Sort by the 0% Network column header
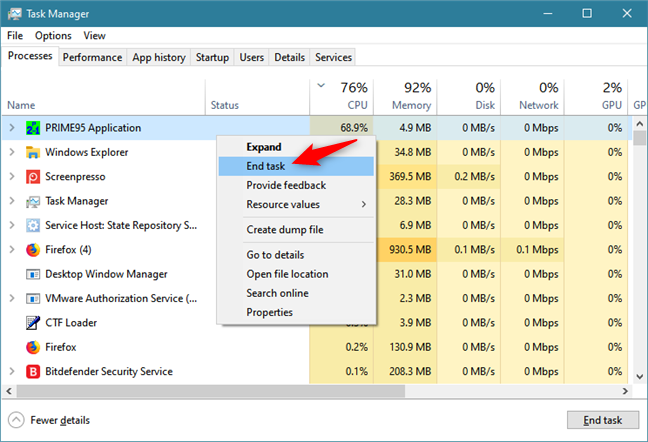The height and width of the screenshot is (442, 648). pyautogui.click(x=533, y=97)
